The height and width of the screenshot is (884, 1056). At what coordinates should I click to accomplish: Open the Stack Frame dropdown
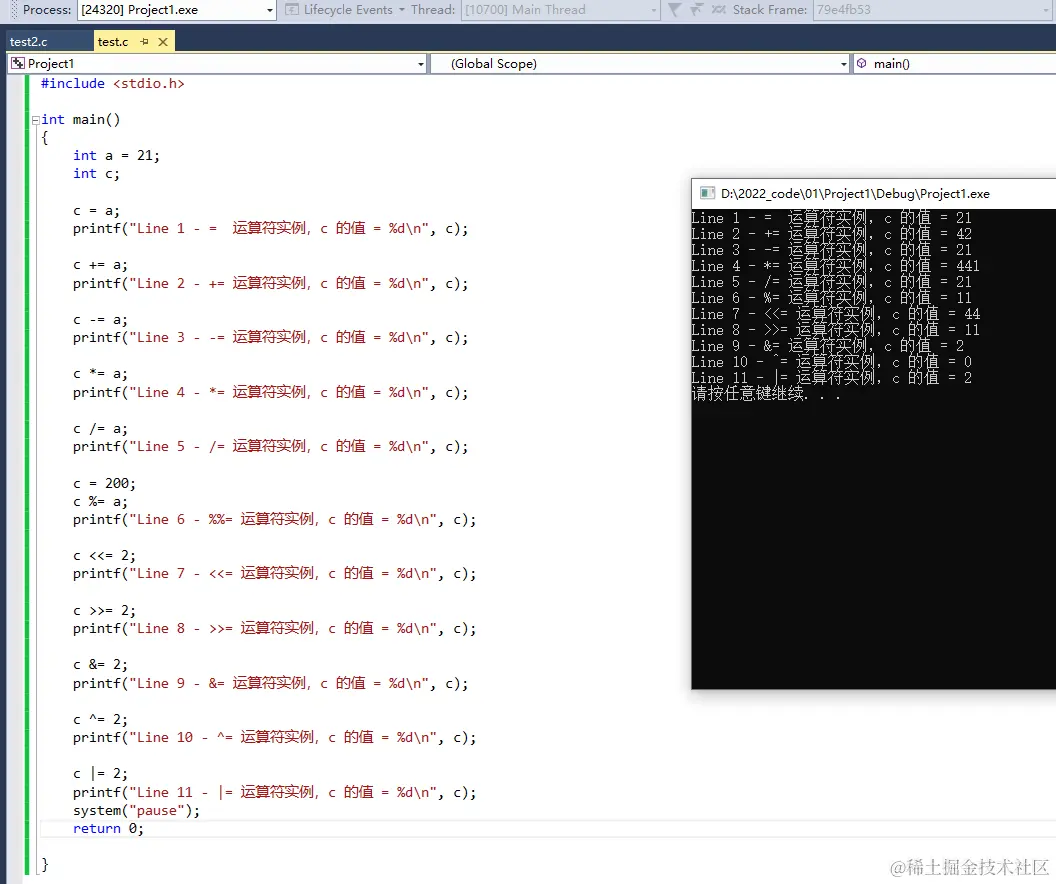click(1046, 10)
